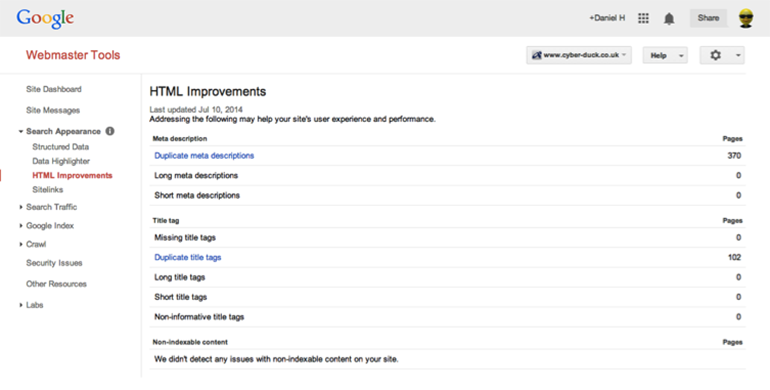This screenshot has width=770, height=390.
Task: Expand the Labs section
Action: pos(21,305)
